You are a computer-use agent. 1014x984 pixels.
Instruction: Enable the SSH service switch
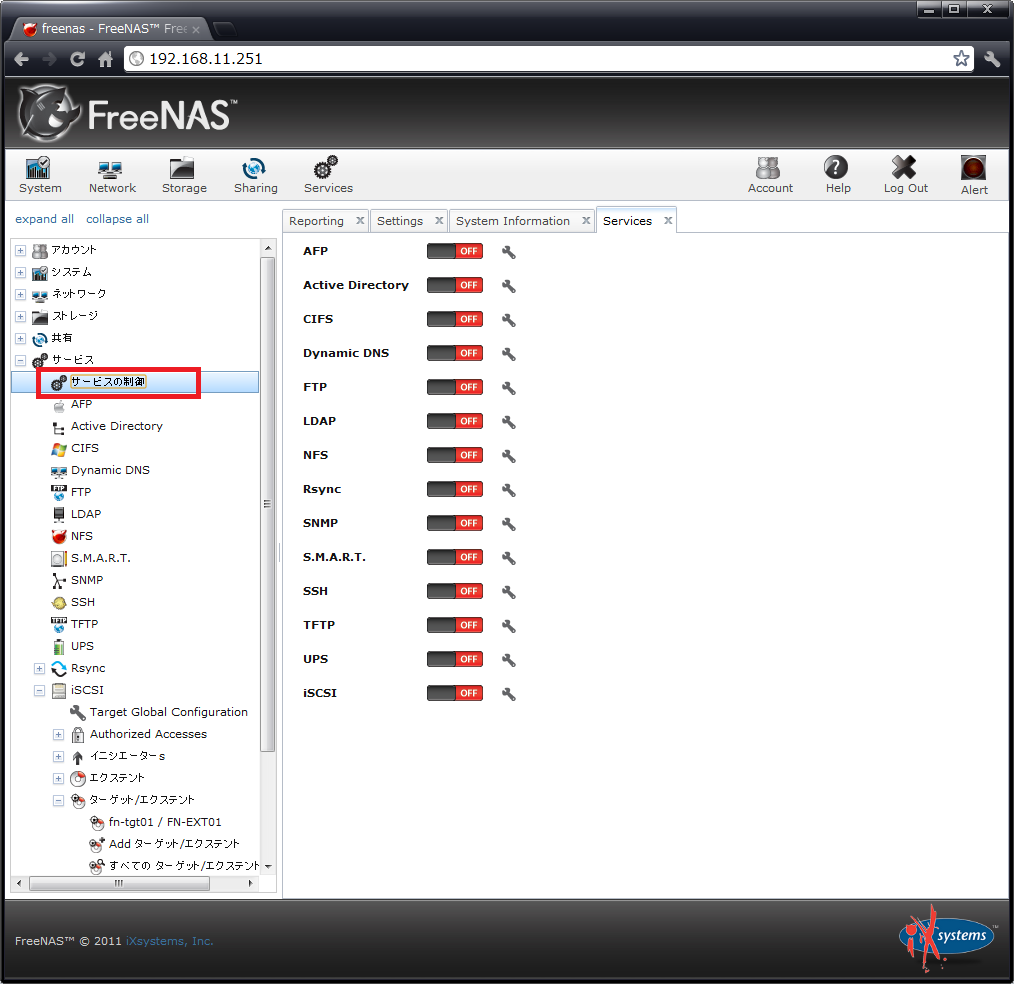455,591
